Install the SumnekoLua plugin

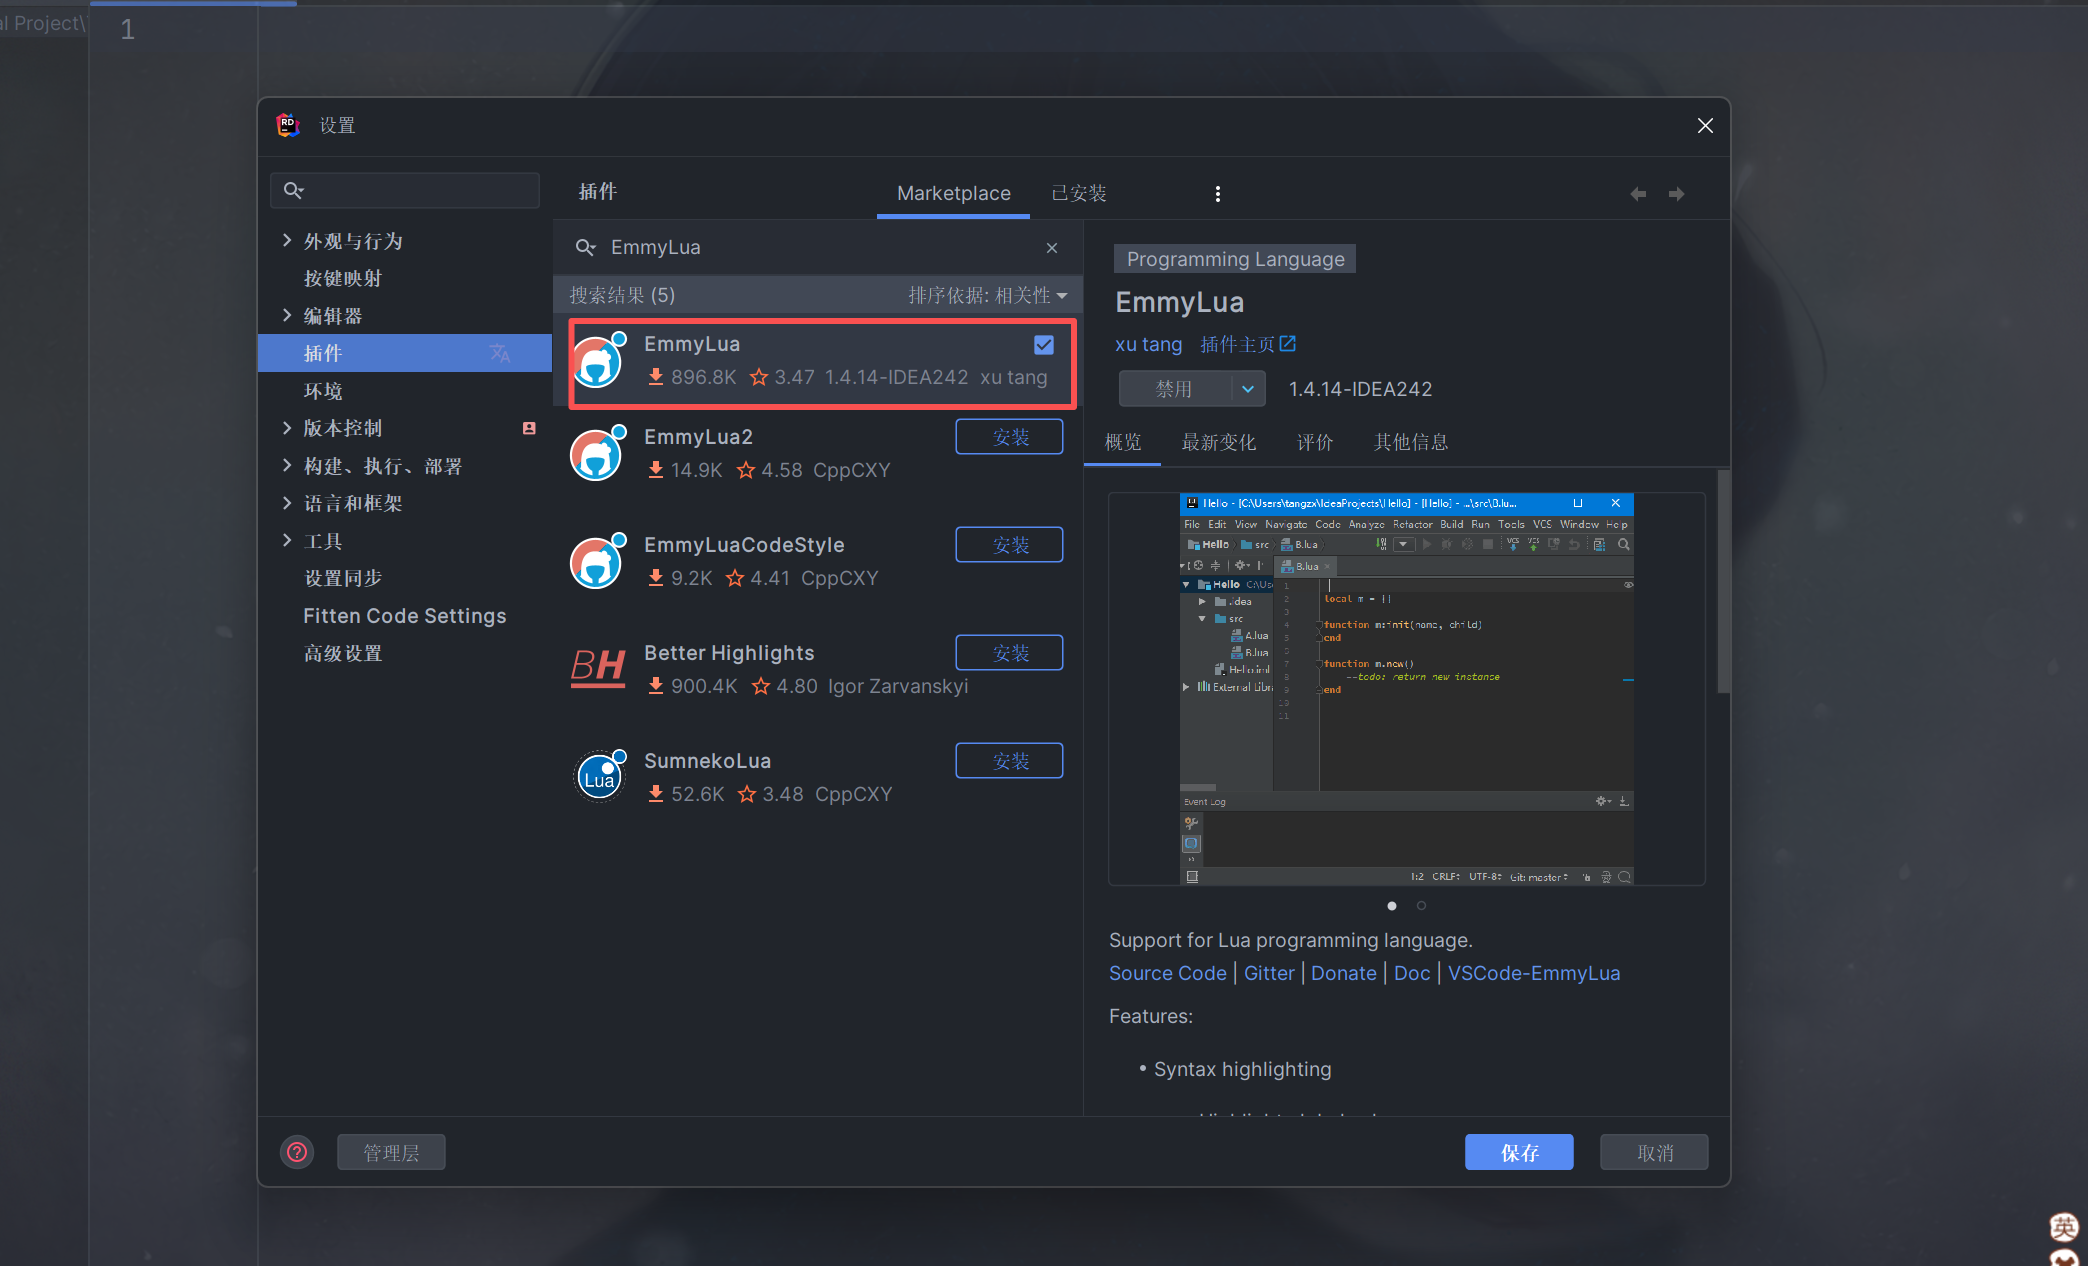[x=1009, y=761]
